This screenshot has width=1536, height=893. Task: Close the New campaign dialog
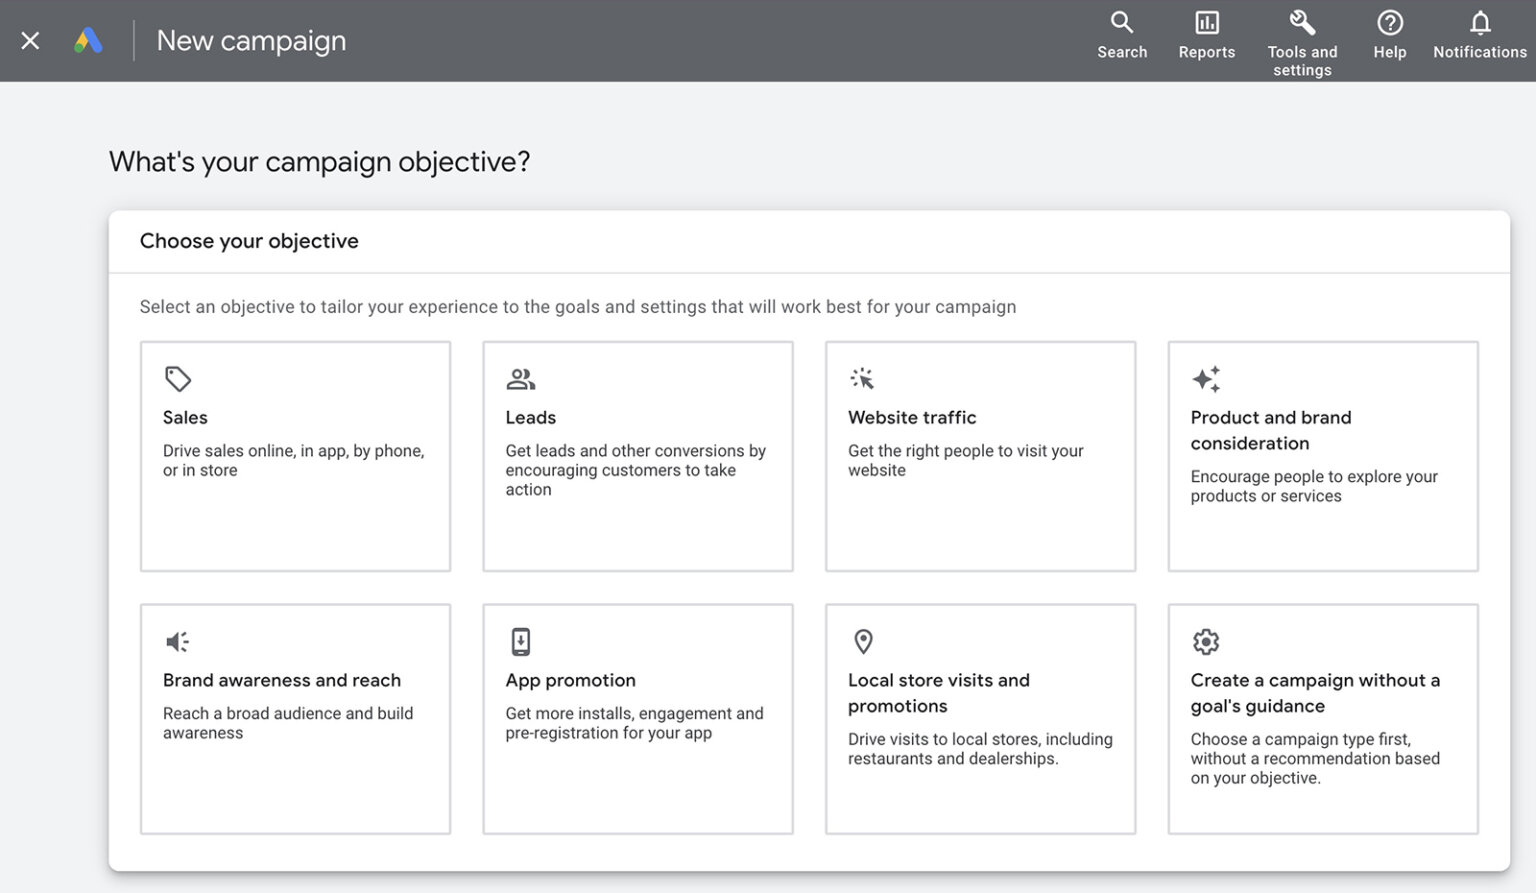coord(30,41)
